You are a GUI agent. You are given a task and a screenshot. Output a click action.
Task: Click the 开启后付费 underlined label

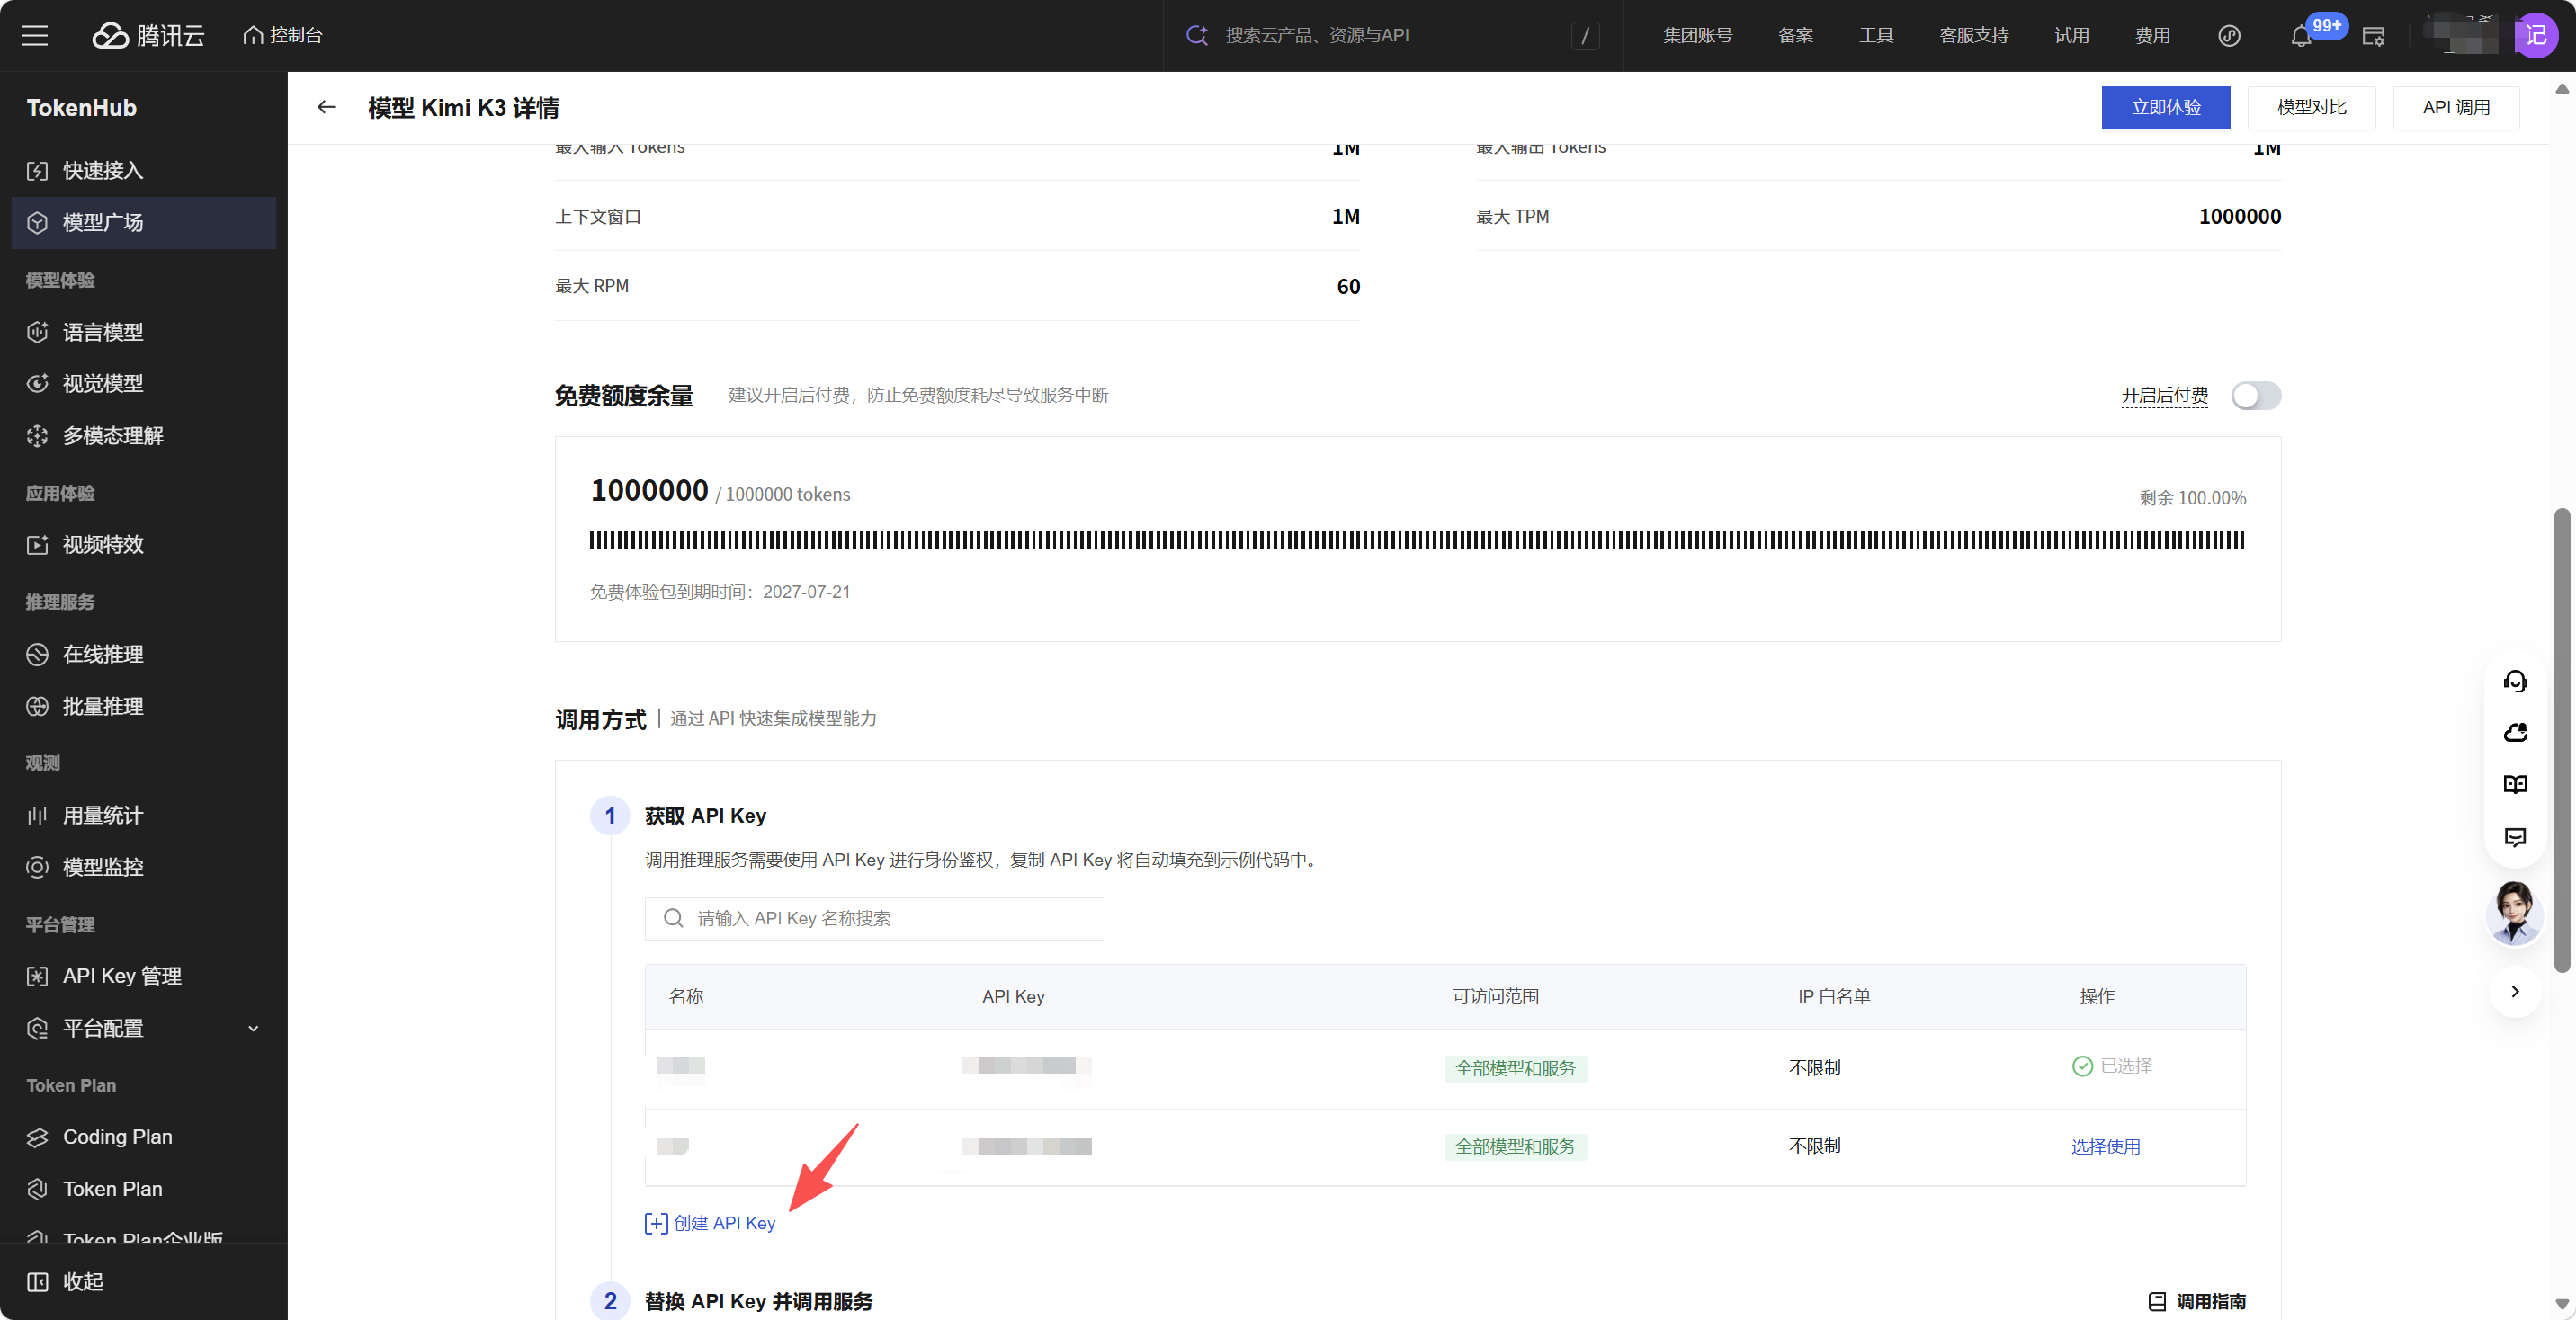(x=2165, y=396)
